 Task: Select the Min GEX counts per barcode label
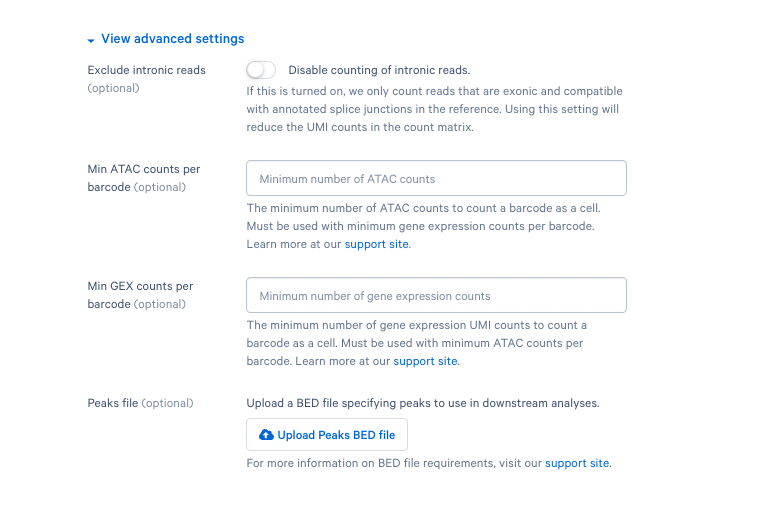pos(140,295)
